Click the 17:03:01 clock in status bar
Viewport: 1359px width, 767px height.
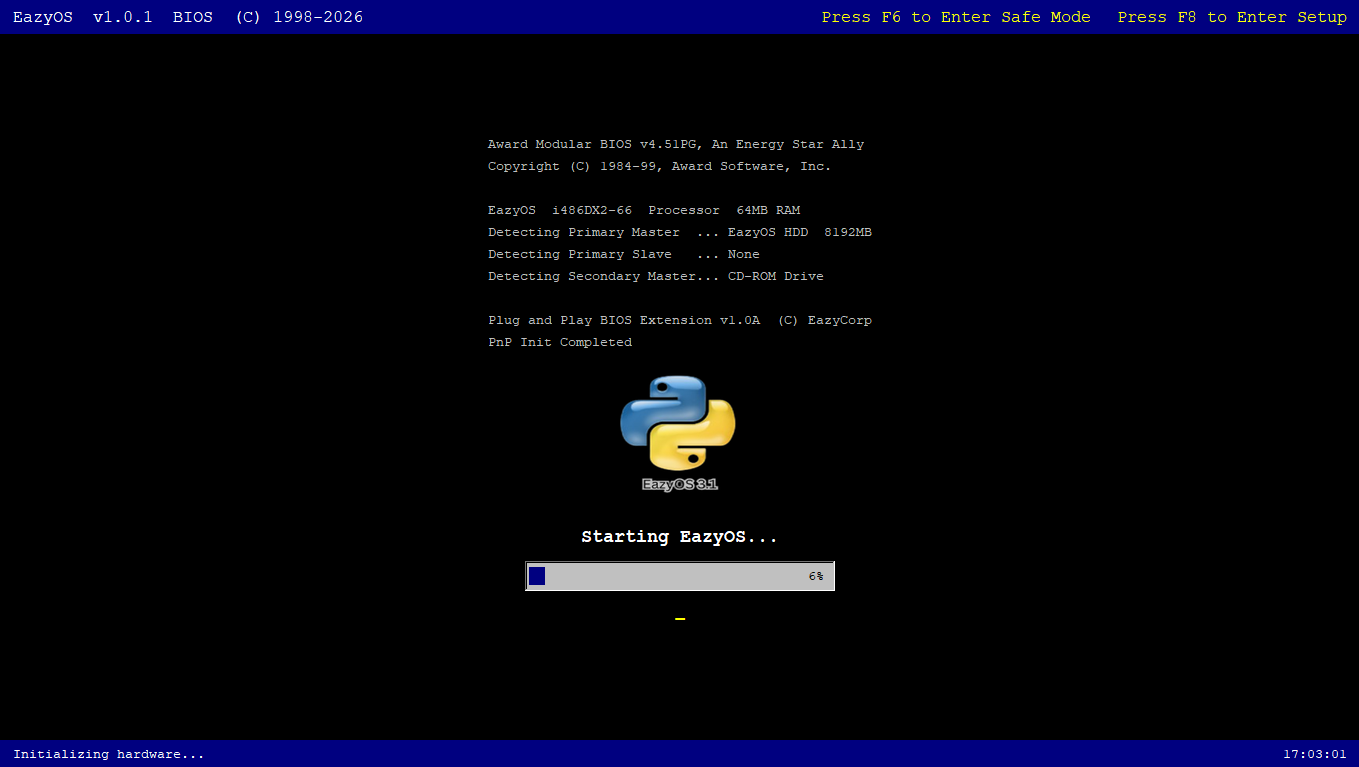pos(1315,754)
